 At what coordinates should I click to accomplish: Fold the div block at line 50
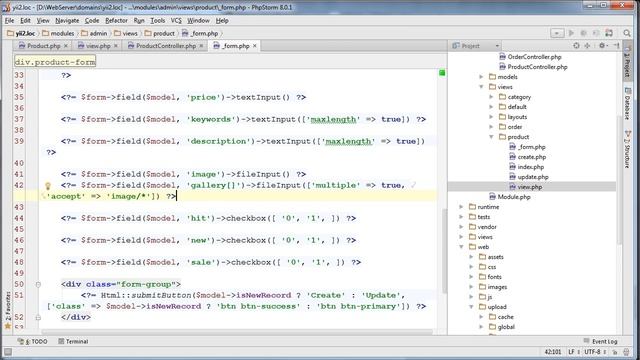click(38, 284)
